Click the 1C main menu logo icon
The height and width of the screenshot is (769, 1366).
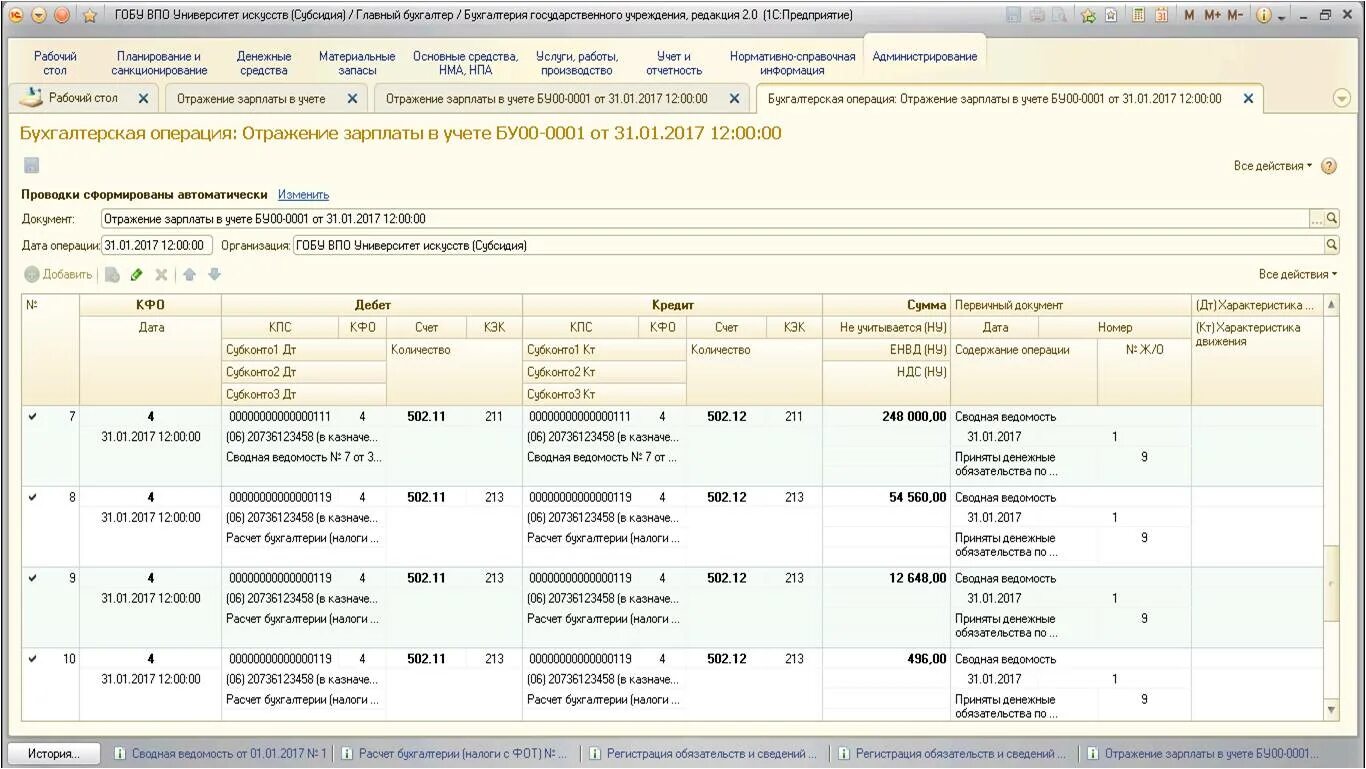tap(15, 15)
